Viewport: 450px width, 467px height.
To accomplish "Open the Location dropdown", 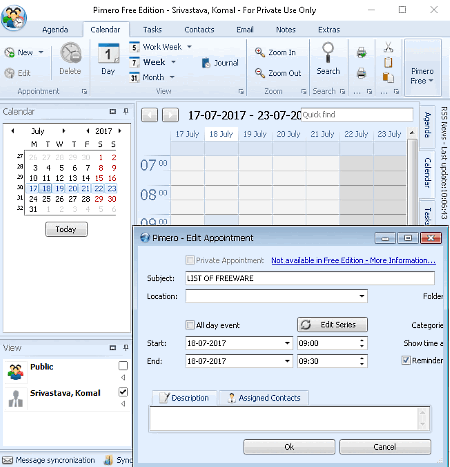I will click(x=362, y=296).
